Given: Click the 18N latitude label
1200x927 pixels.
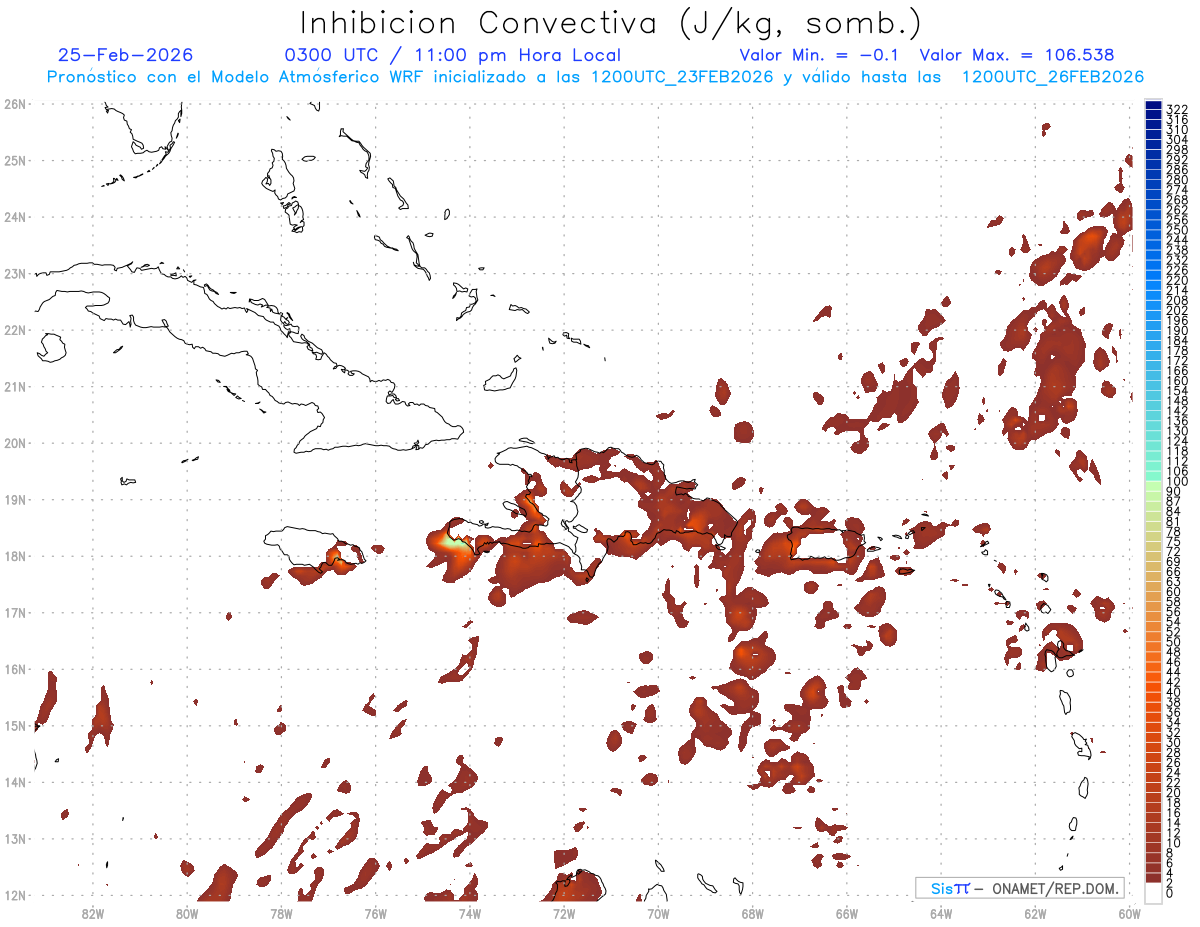Looking at the screenshot, I should [x=15, y=556].
